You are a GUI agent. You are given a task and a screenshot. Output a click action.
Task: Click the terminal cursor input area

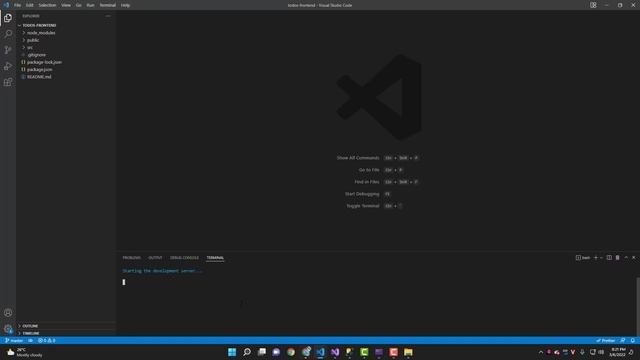point(124,282)
